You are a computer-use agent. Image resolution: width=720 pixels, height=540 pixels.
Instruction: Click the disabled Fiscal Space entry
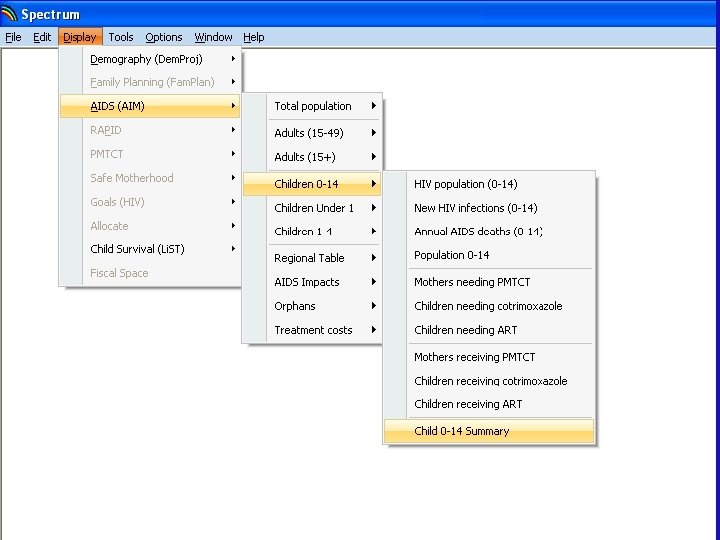150,273
